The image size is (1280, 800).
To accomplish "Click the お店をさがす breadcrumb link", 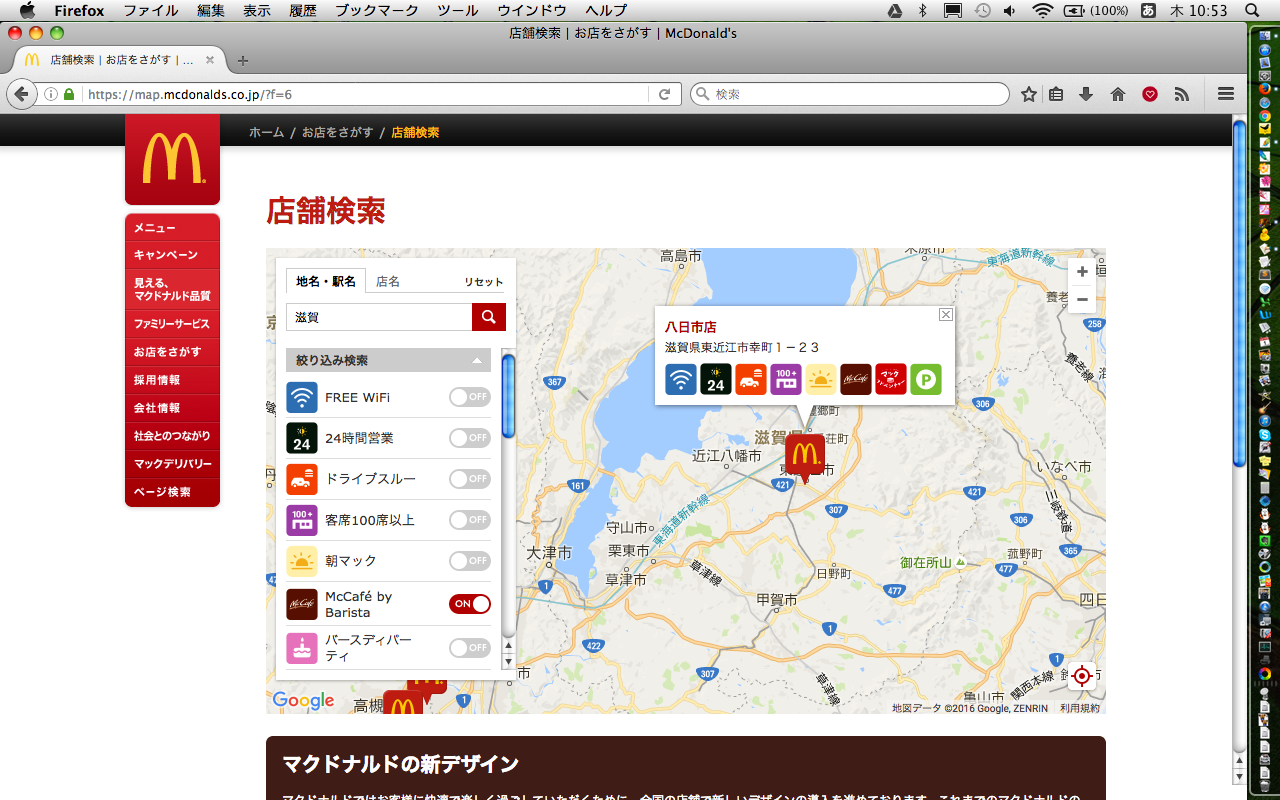I will (x=338, y=132).
